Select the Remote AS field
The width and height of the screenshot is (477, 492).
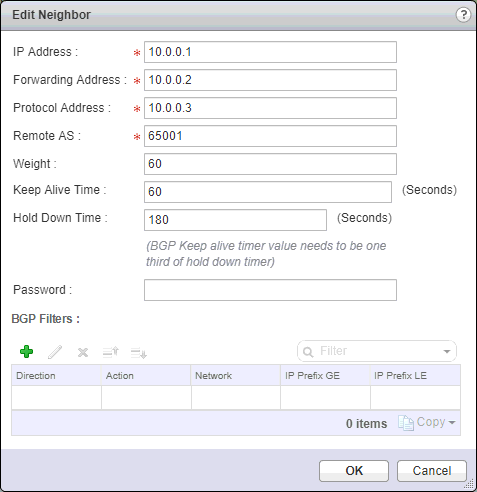[x=270, y=136]
